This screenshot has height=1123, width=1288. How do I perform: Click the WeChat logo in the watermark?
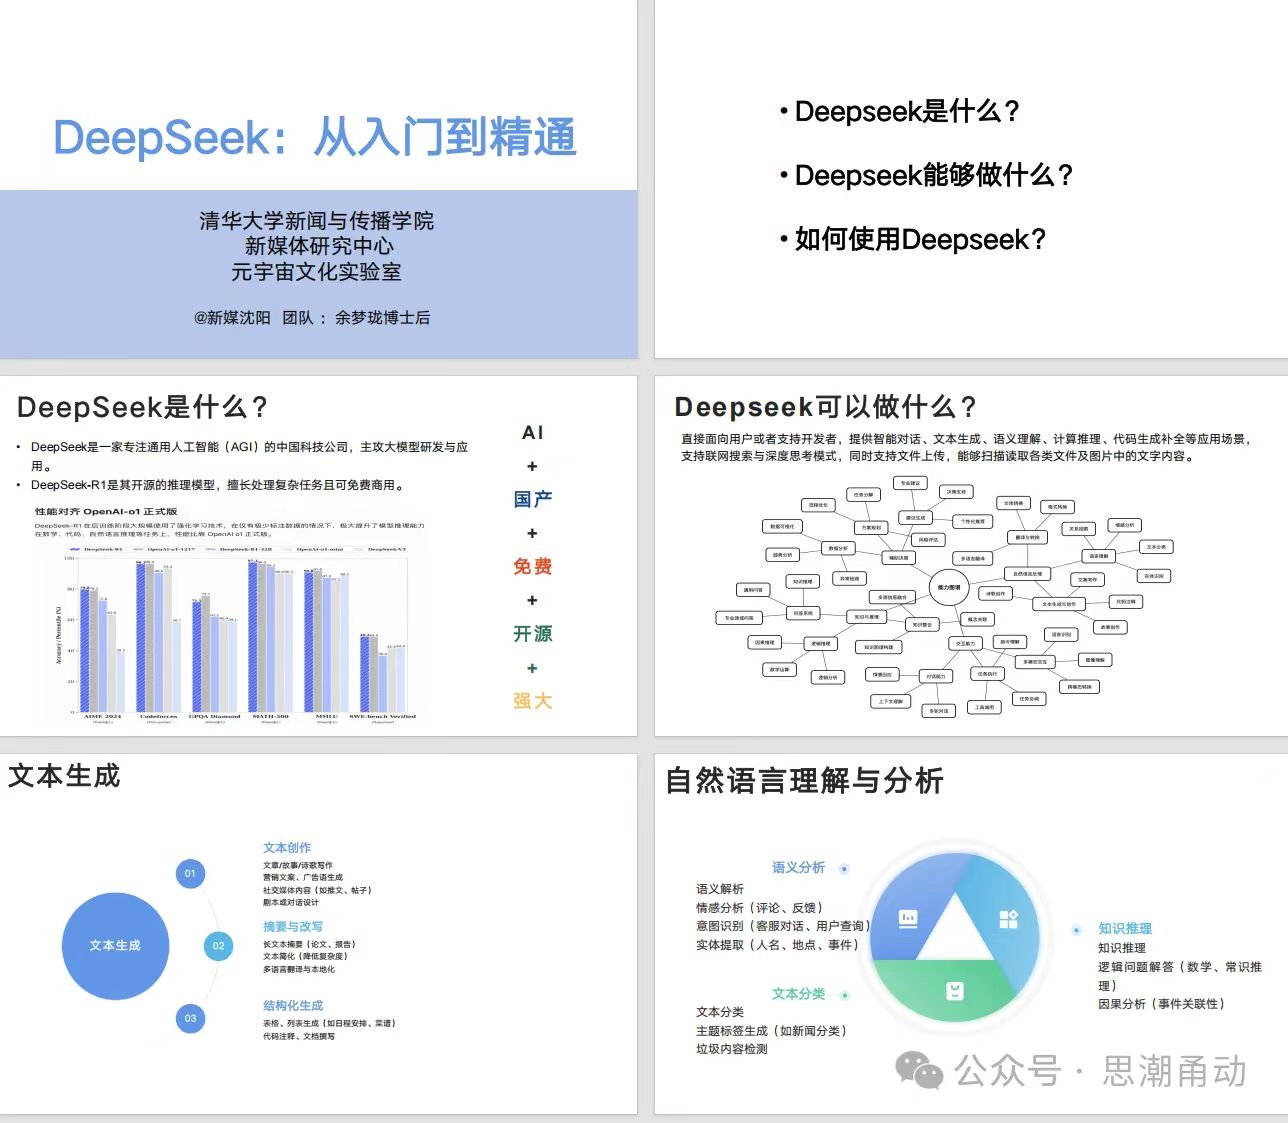[919, 1071]
